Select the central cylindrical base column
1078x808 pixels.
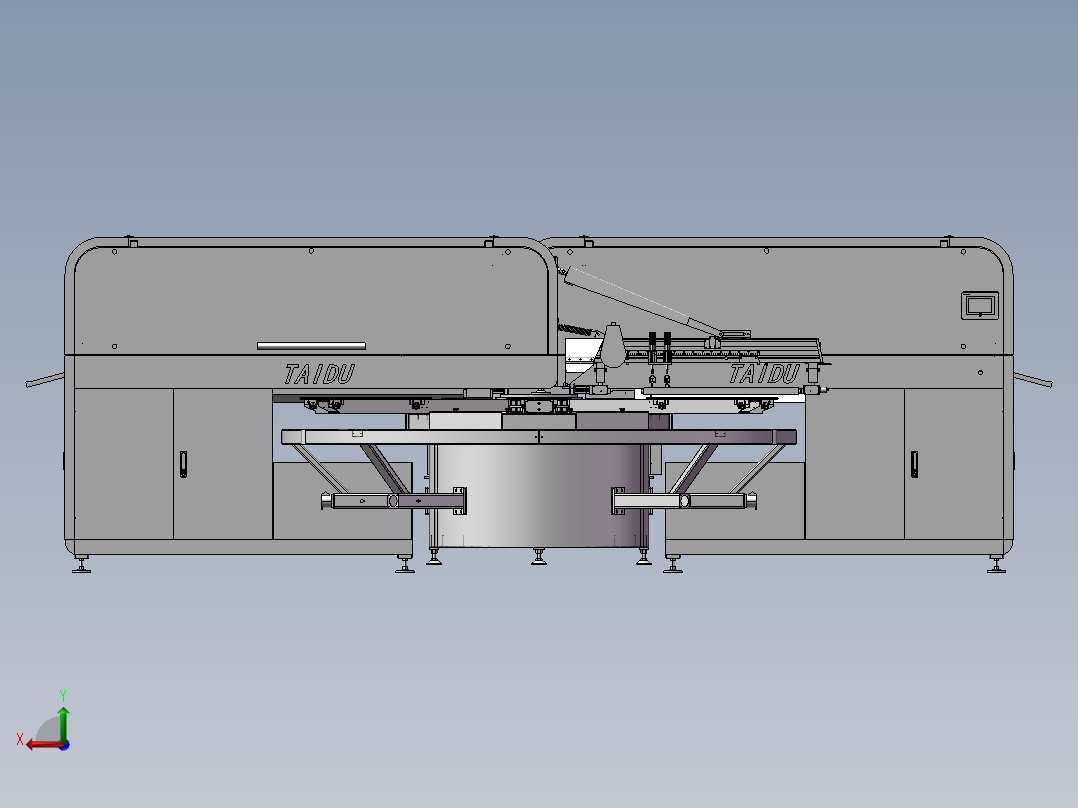(538, 495)
